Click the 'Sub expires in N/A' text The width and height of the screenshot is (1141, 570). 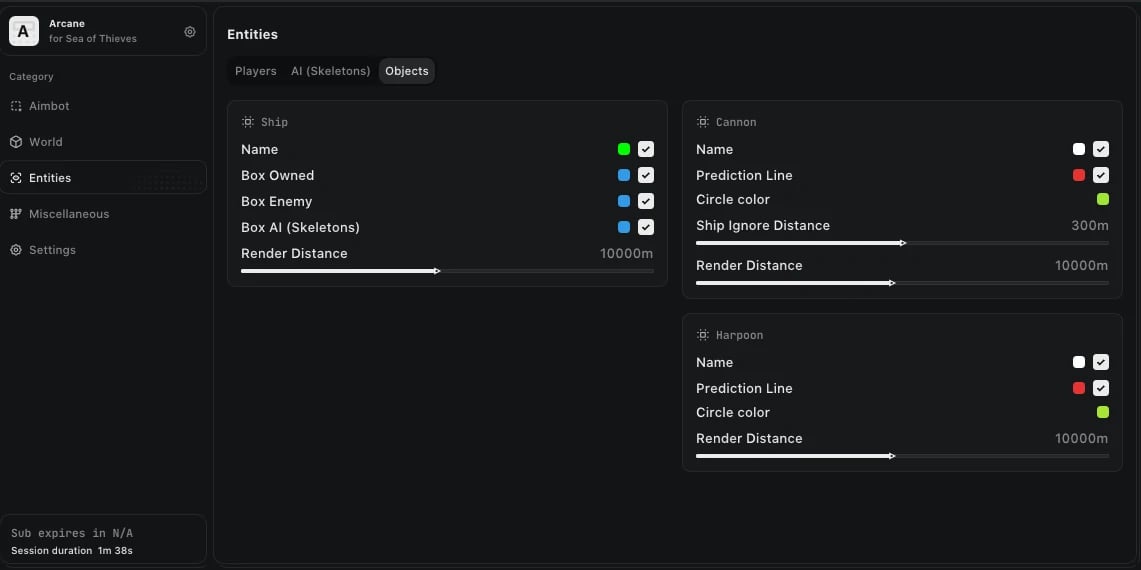[71, 534]
